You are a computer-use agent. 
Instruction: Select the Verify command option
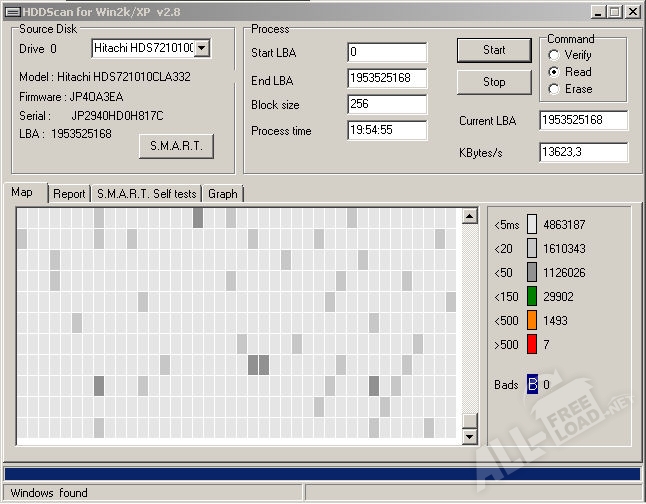pos(554,55)
